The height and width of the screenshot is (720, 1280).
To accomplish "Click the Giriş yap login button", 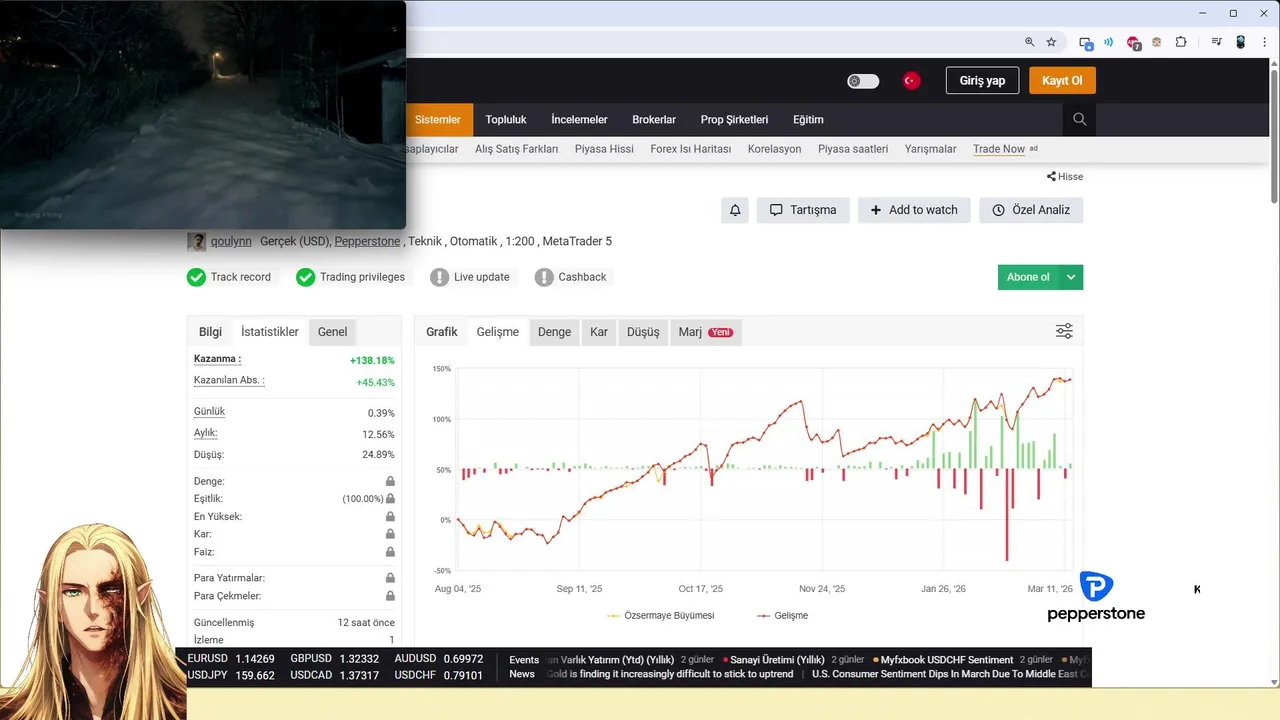I will pyautogui.click(x=982, y=81).
